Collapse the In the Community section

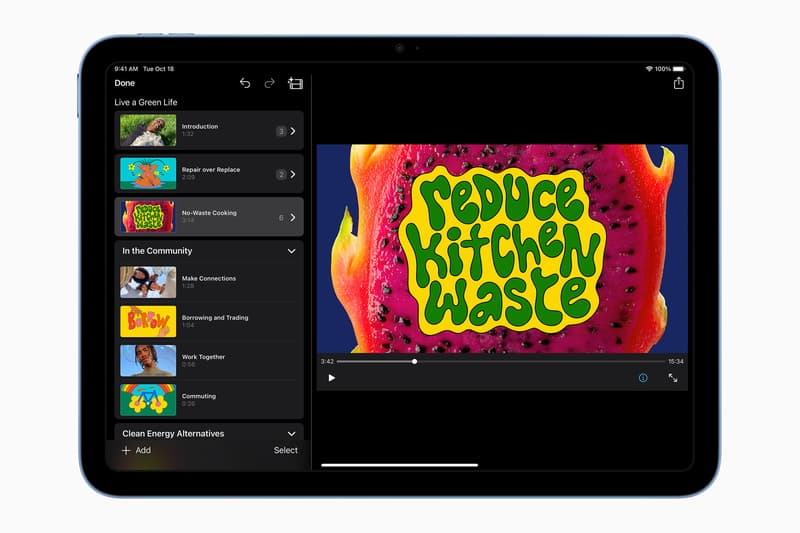[291, 251]
